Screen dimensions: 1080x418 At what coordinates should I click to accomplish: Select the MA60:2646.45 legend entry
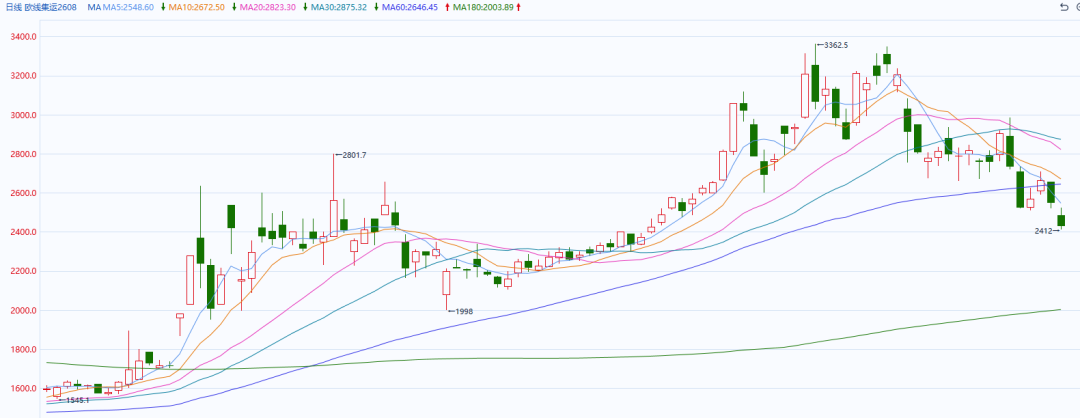(x=410, y=7)
